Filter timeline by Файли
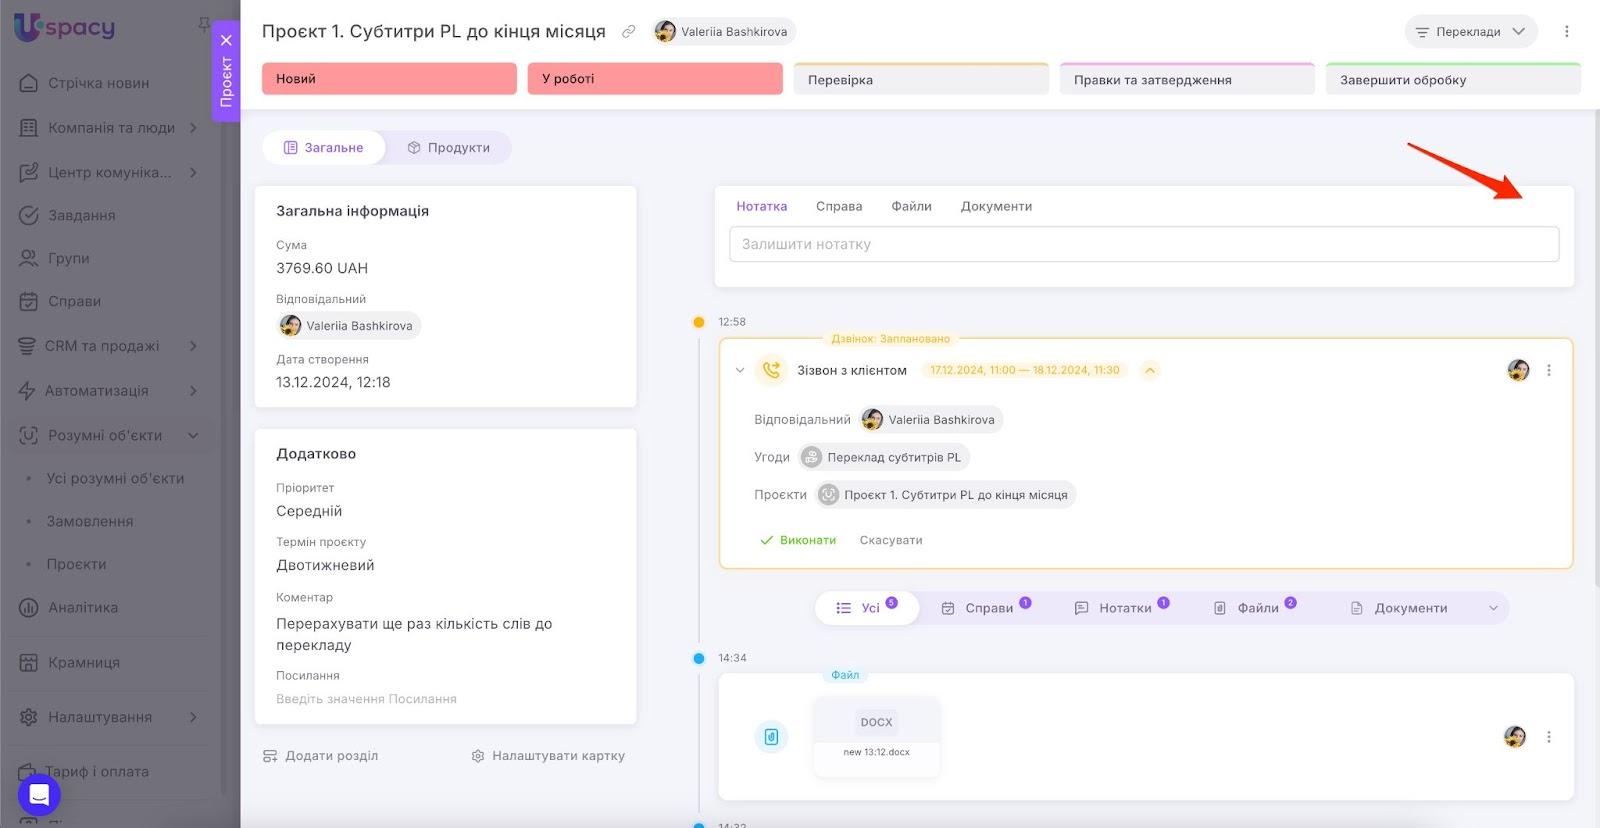This screenshot has width=1600, height=828. (1255, 608)
